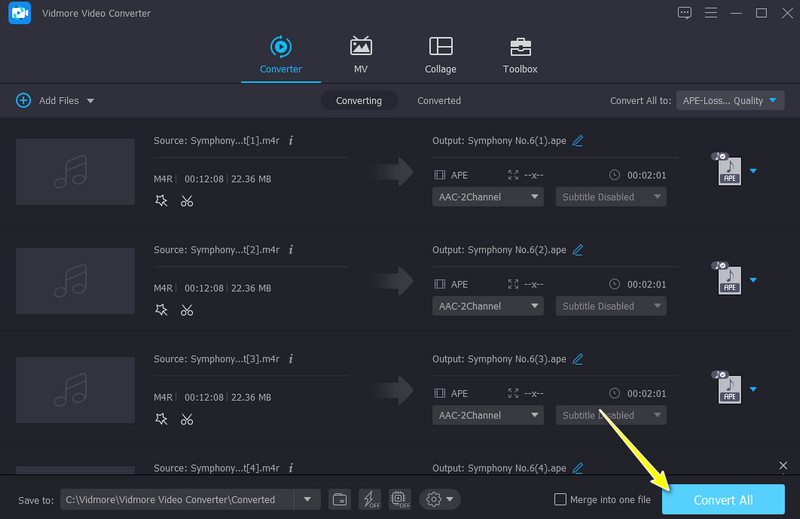Show media info for Symphony [3] source
The width and height of the screenshot is (800, 519).
pyautogui.click(x=290, y=359)
